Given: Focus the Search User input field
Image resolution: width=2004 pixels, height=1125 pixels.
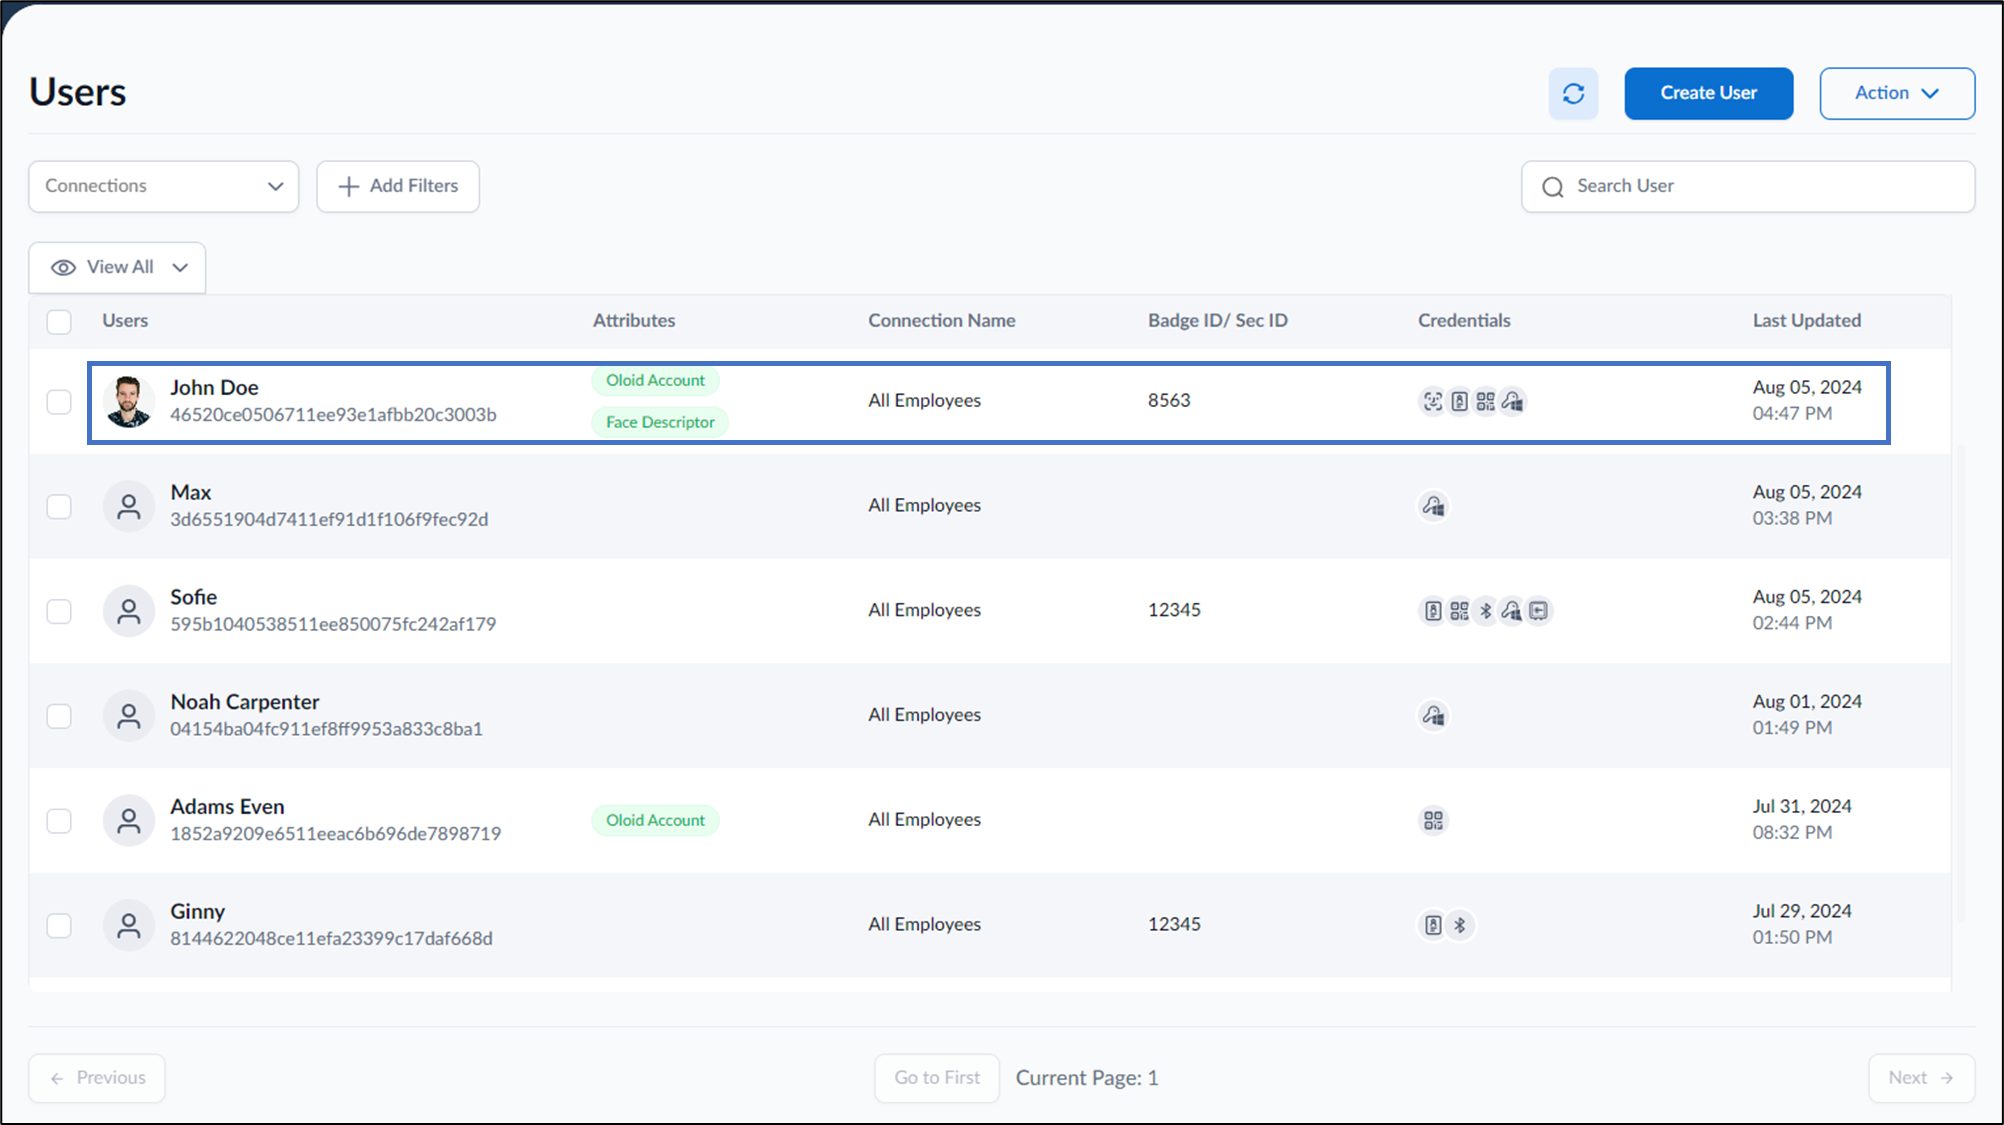Looking at the screenshot, I should pyautogui.click(x=1748, y=186).
